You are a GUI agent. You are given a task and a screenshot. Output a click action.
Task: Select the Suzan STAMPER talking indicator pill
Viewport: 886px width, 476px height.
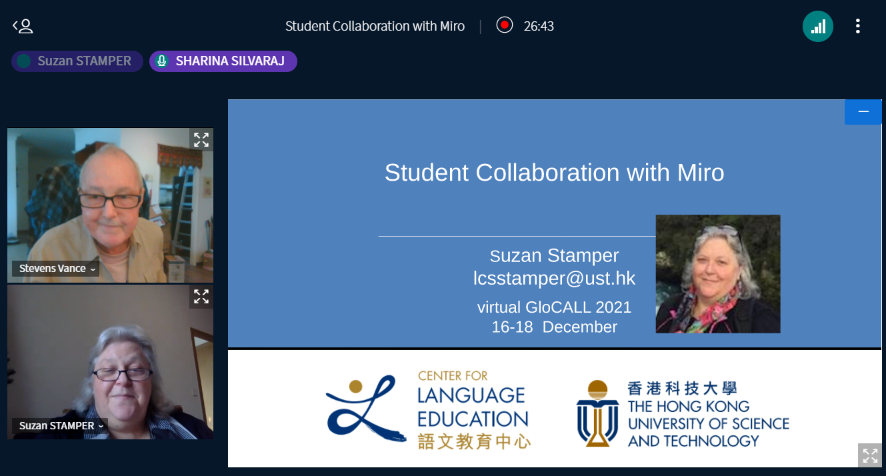pyautogui.click(x=77, y=61)
